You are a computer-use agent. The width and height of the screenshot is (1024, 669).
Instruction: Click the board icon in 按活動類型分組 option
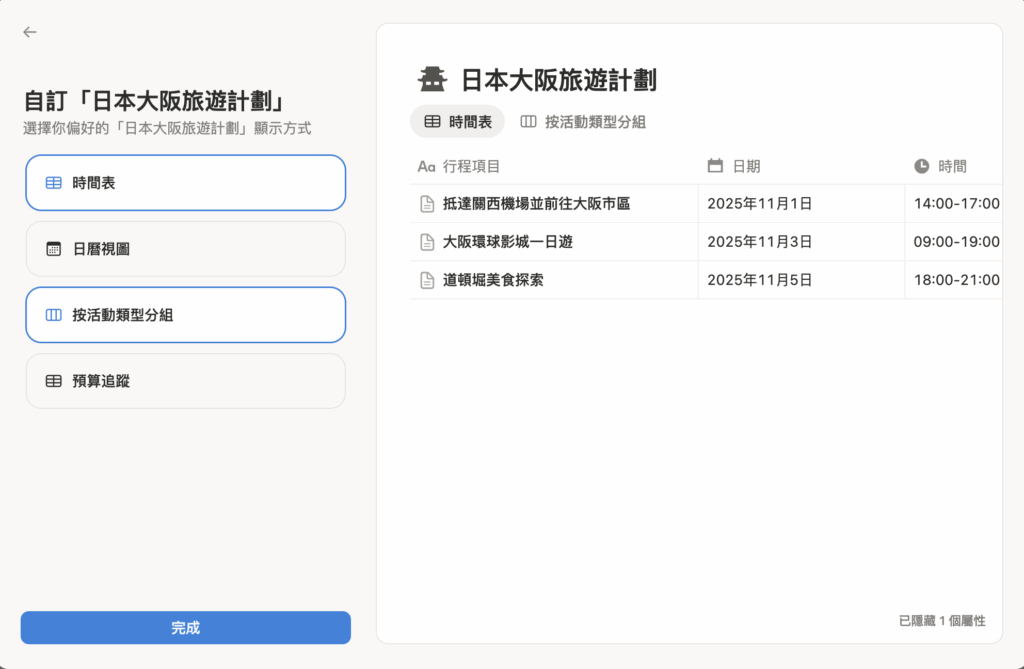(54, 315)
